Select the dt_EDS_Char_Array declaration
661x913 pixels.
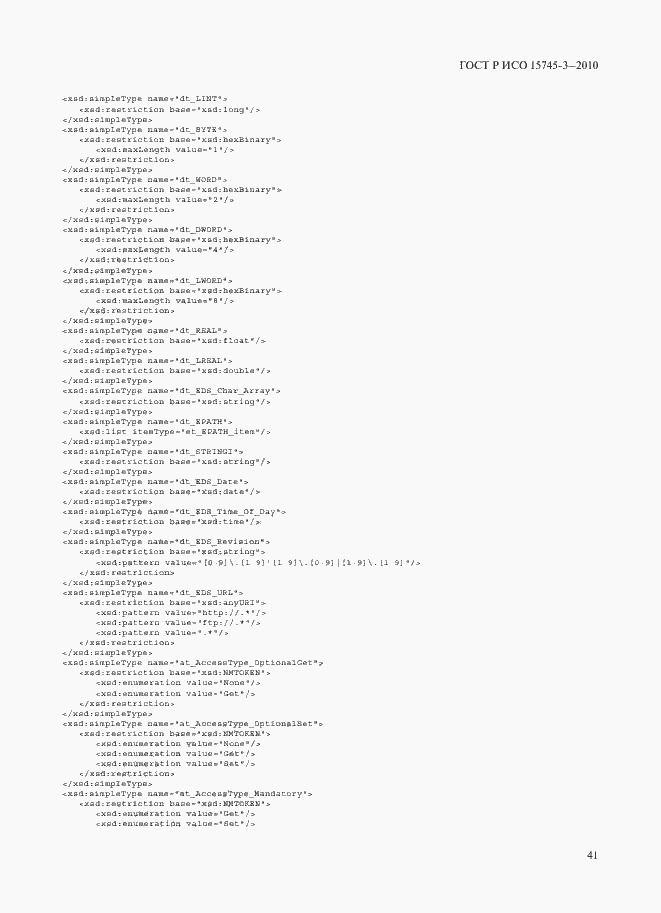click(171, 391)
